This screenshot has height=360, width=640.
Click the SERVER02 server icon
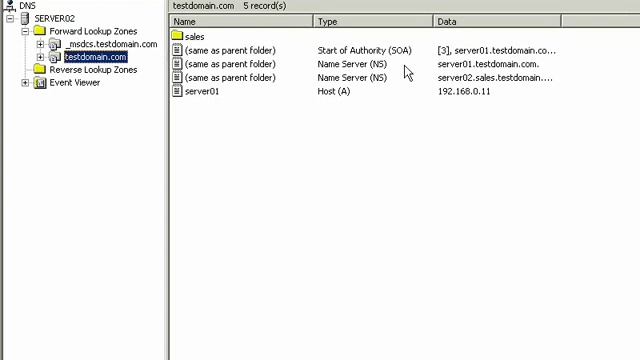pos(25,18)
